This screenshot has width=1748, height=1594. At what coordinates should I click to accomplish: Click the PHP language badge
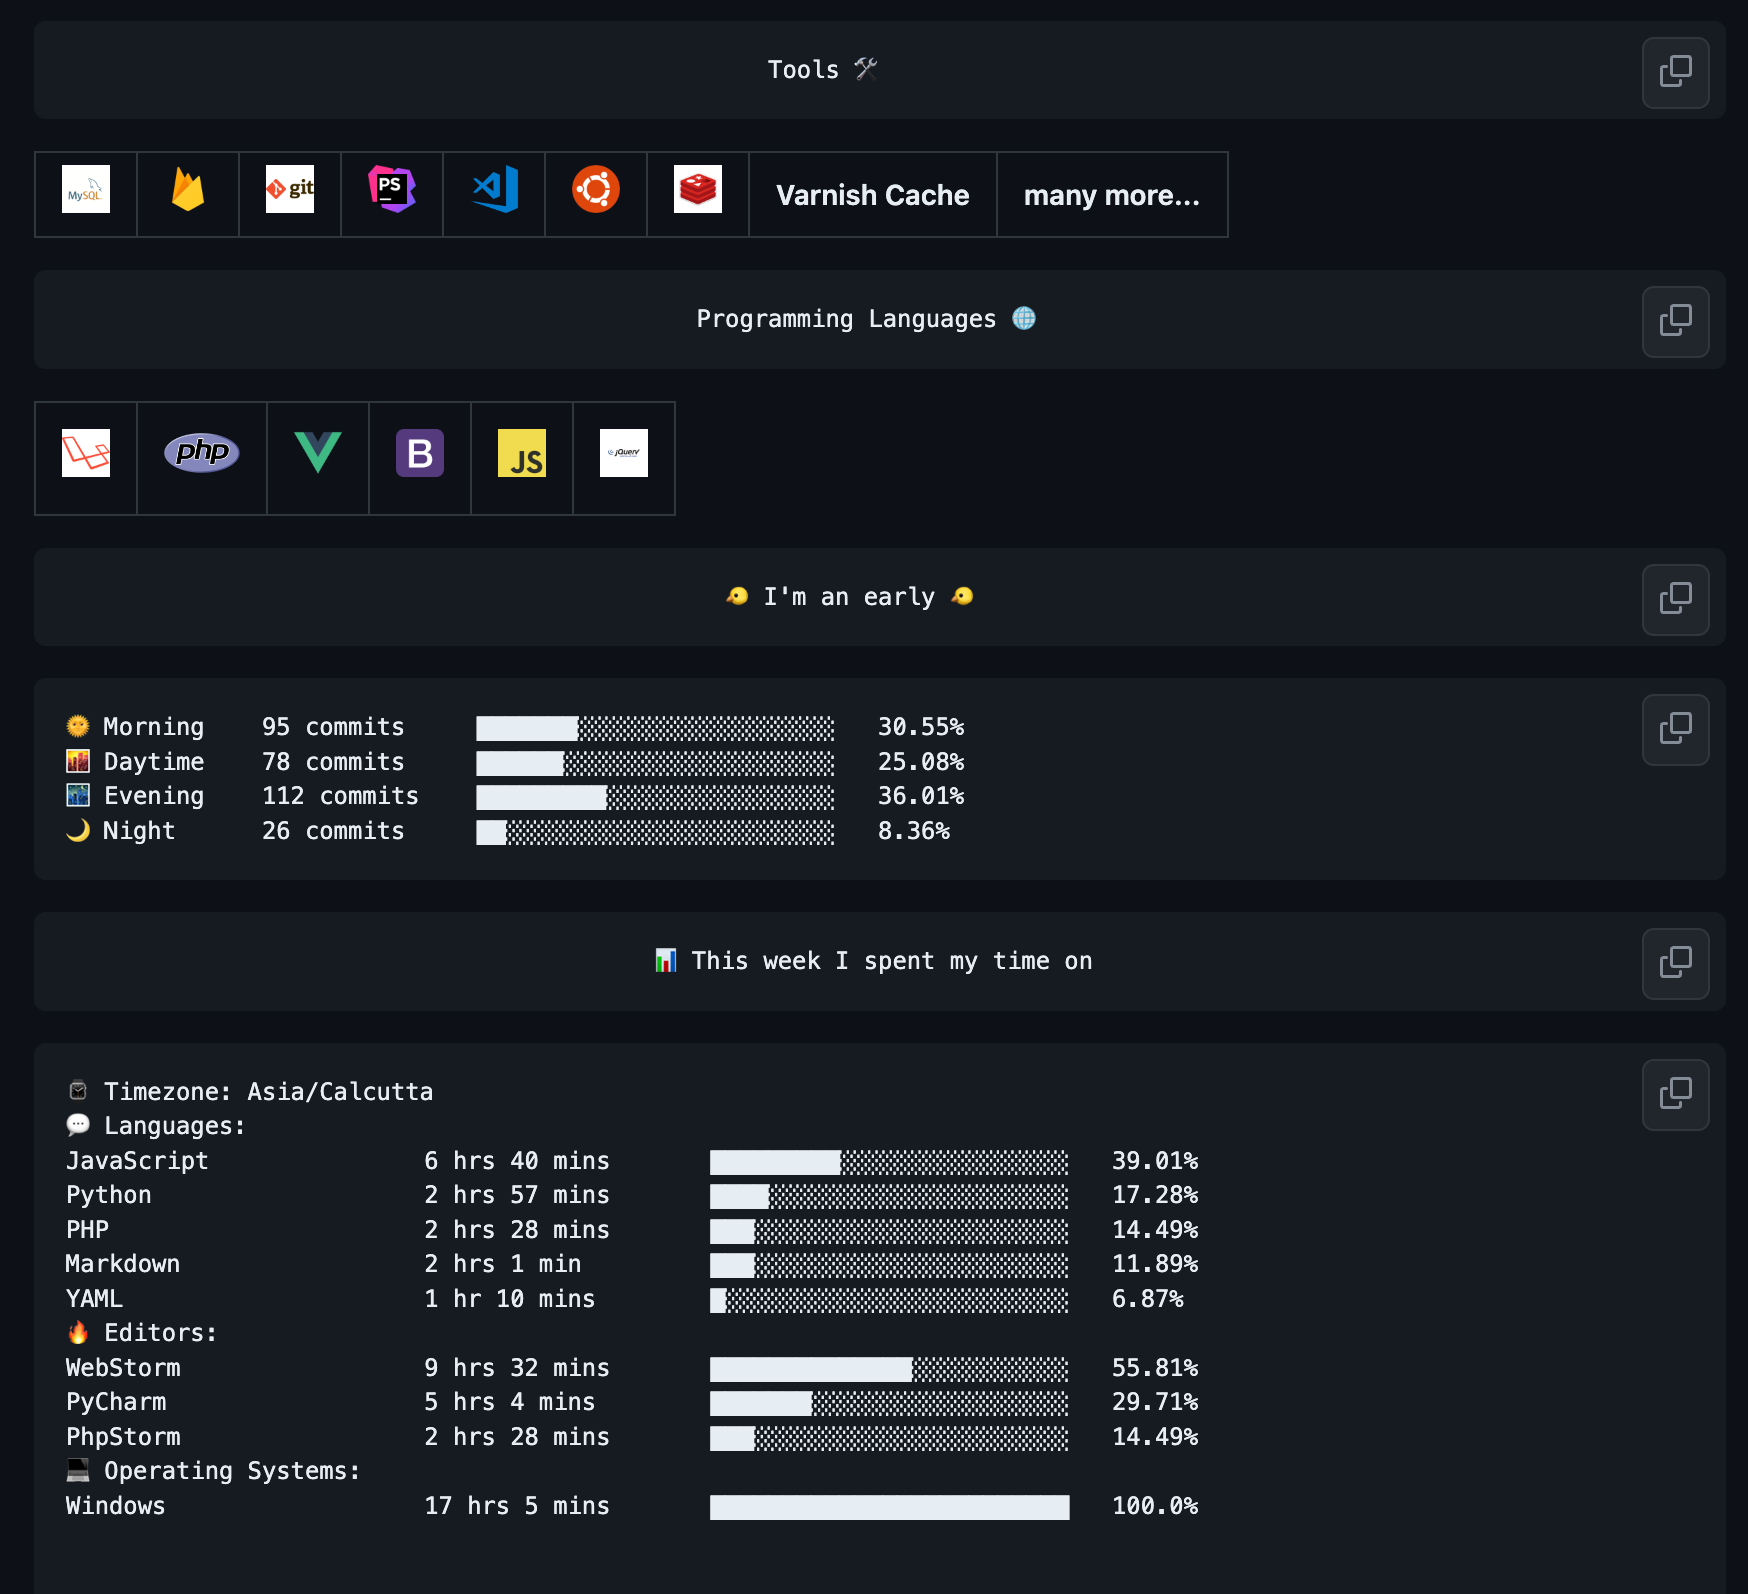[202, 453]
